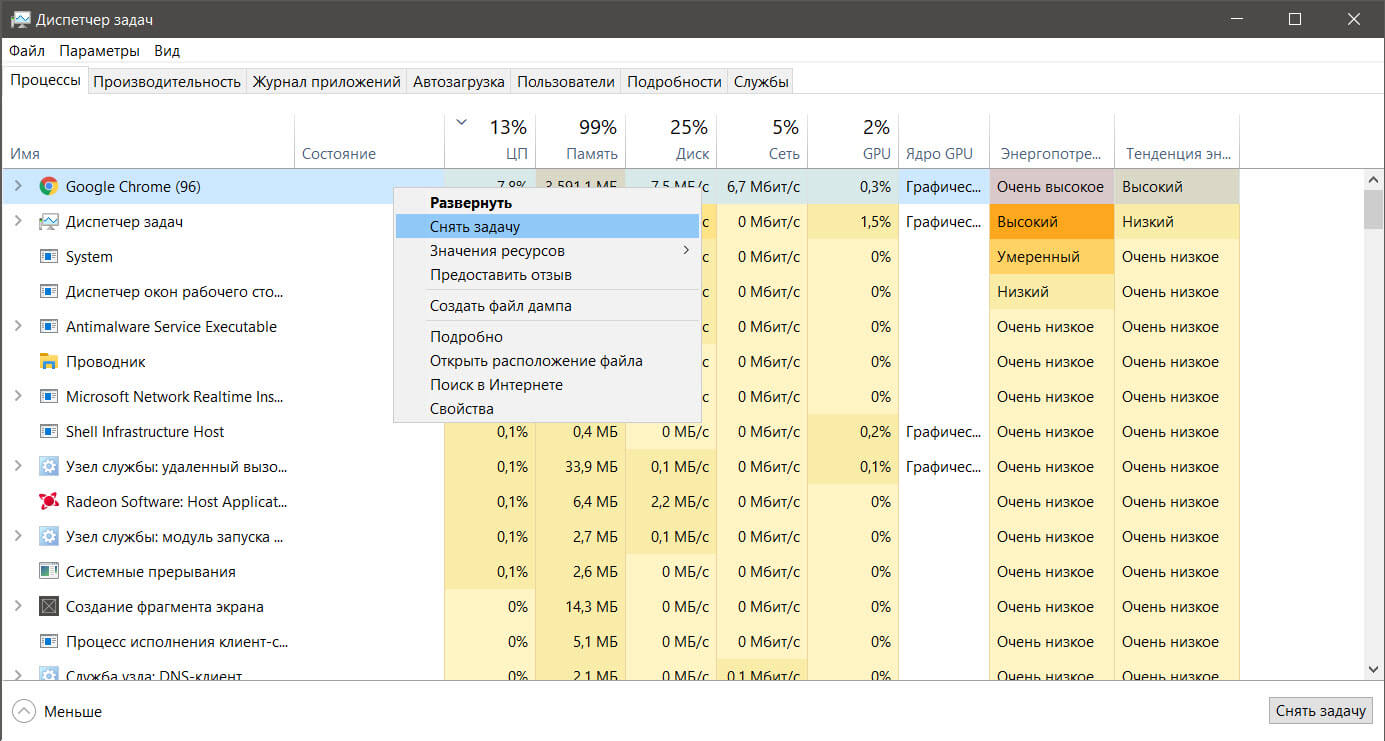Click the Shell Infrastructure Host icon
1385x741 pixels.
coord(48,431)
